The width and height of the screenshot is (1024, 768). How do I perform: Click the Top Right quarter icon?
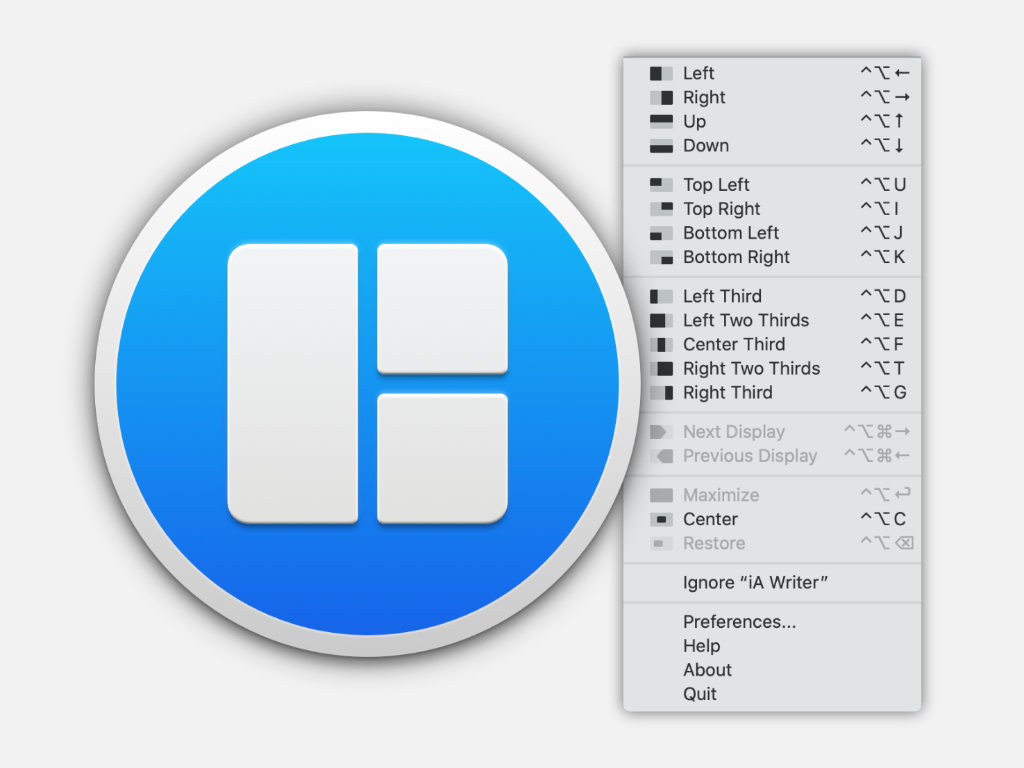[661, 209]
